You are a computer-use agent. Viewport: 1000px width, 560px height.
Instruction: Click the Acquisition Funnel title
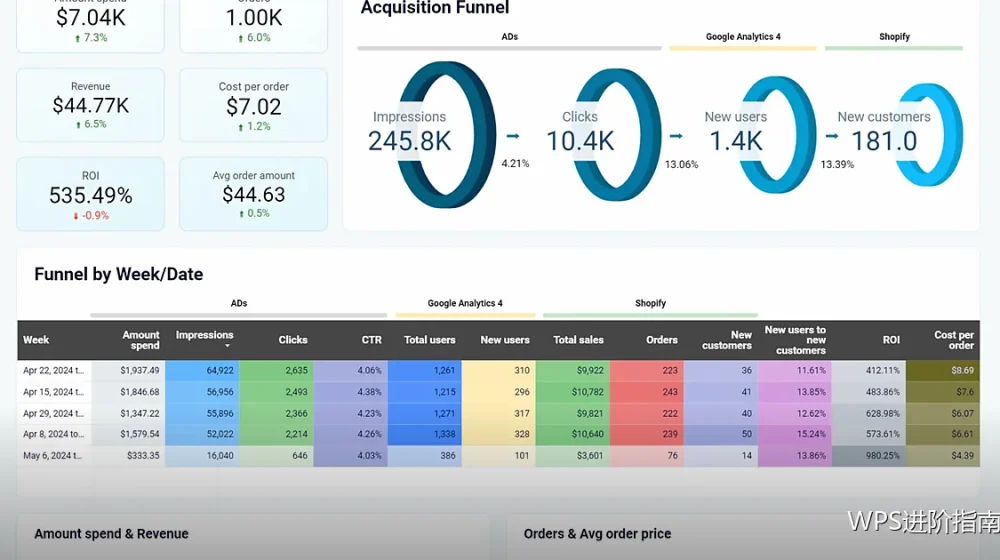pos(435,8)
